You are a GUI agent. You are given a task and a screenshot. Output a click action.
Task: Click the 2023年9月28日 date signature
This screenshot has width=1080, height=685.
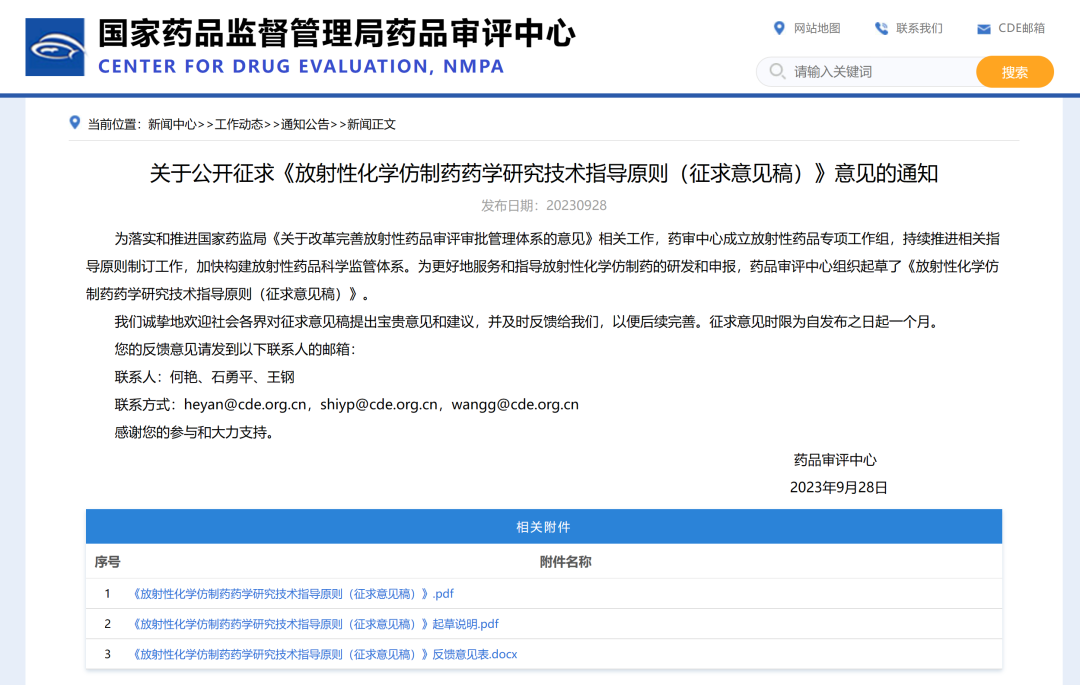tap(838, 487)
